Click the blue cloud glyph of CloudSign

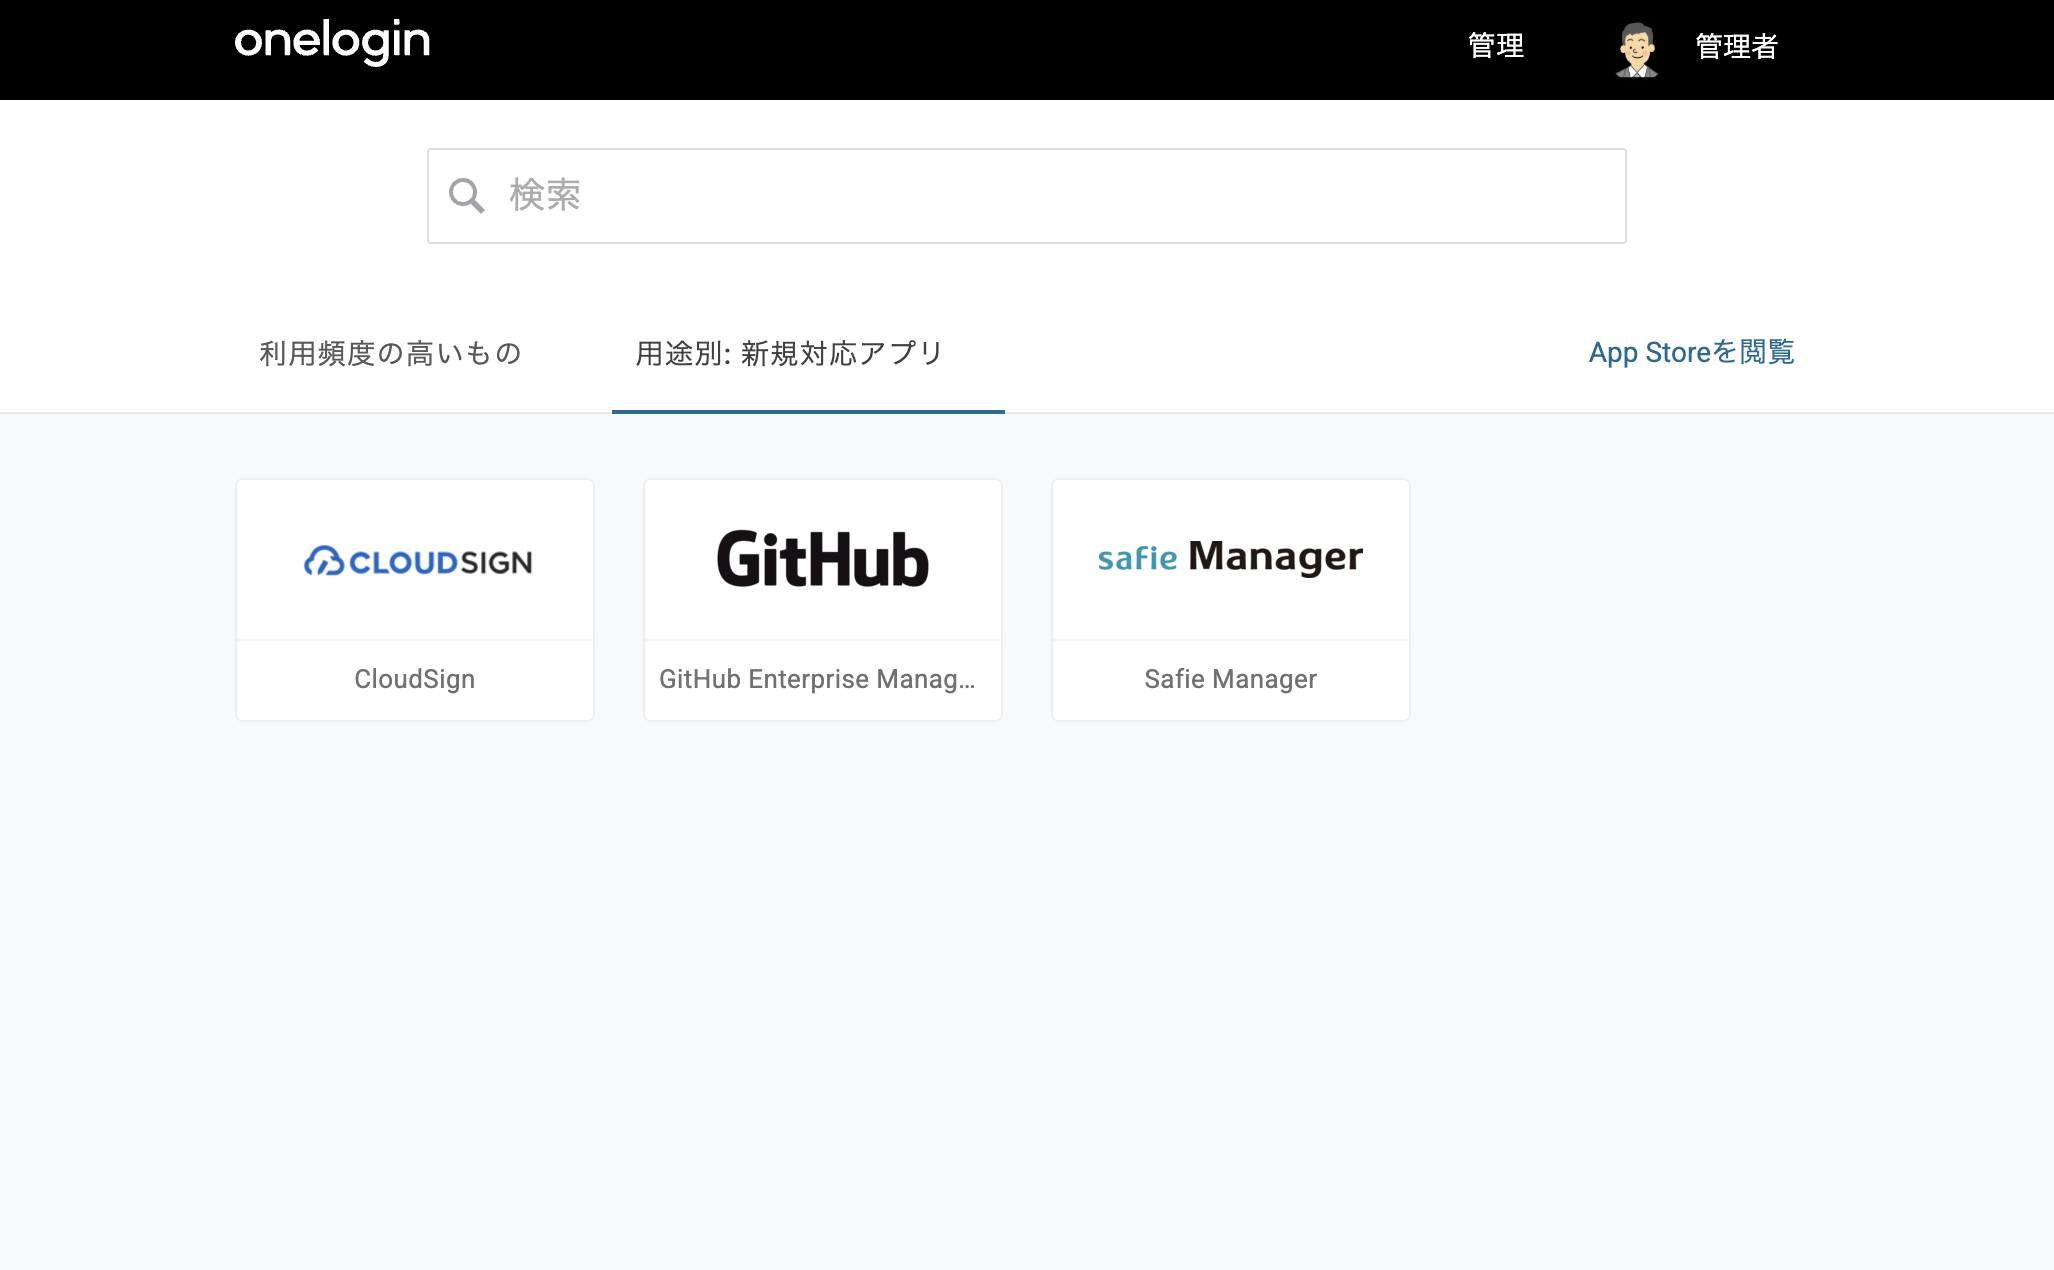[324, 562]
